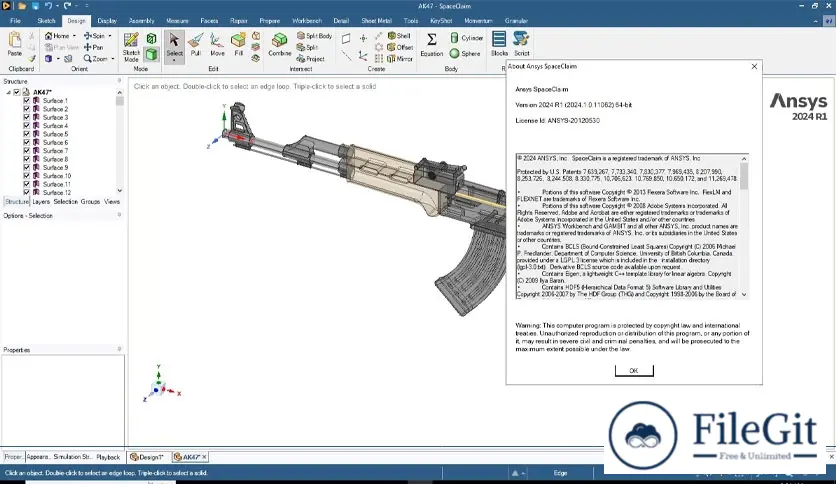This screenshot has width=836, height=484.
Task: Open the Layers panel tab
Action: click(41, 202)
